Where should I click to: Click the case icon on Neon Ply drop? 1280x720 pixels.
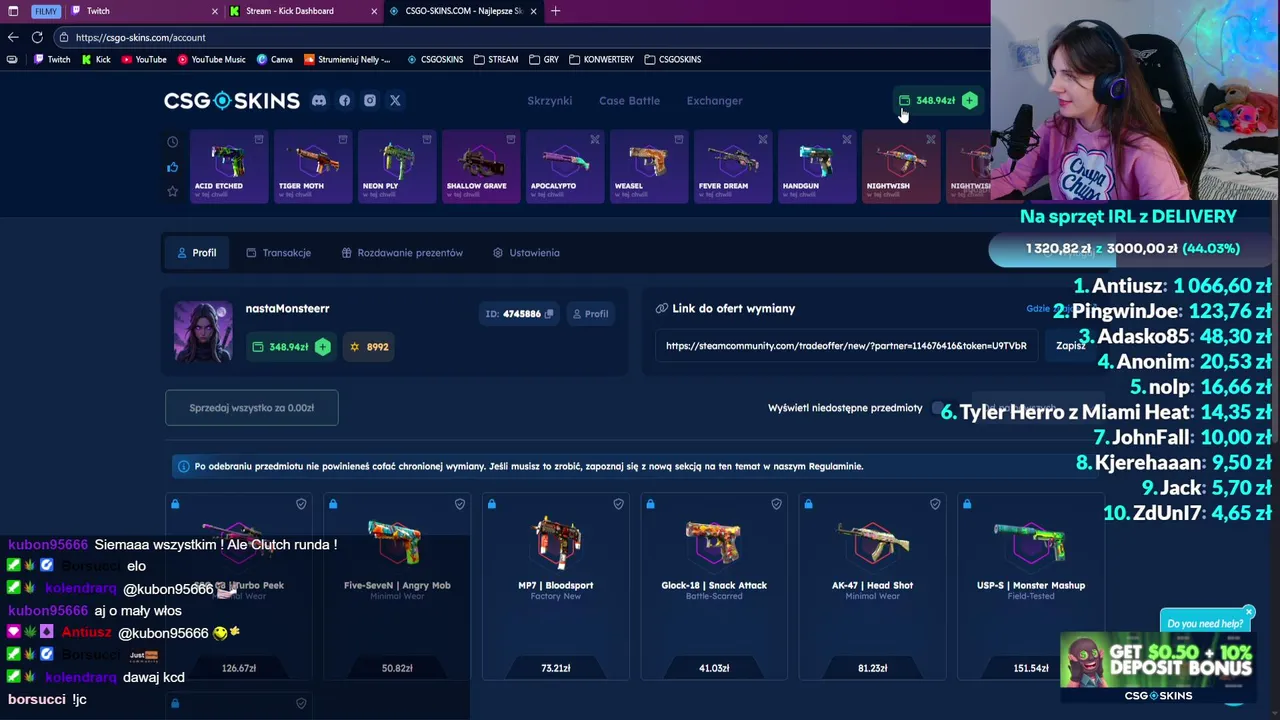[427, 139]
